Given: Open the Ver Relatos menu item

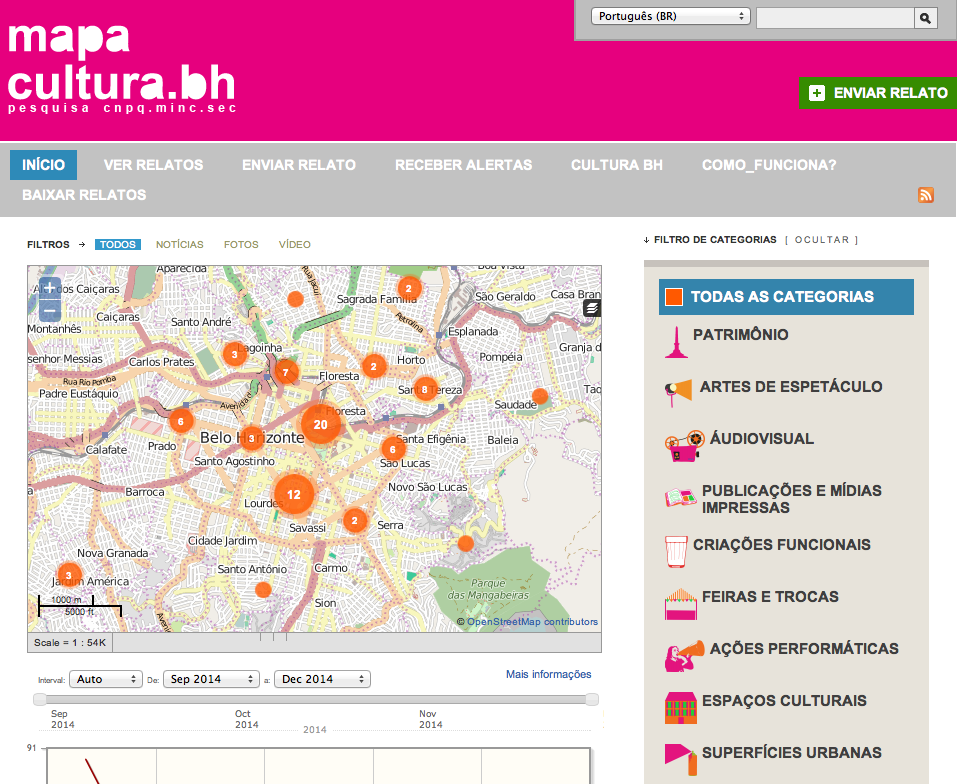Looking at the screenshot, I should [x=153, y=165].
